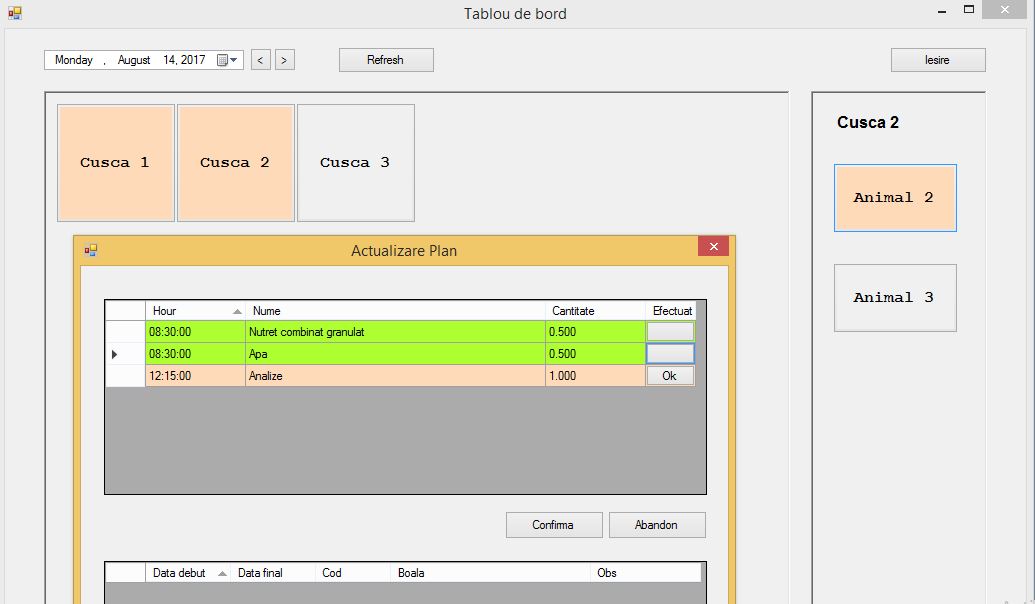
Task: Click the Nume column header
Action: click(x=395, y=311)
